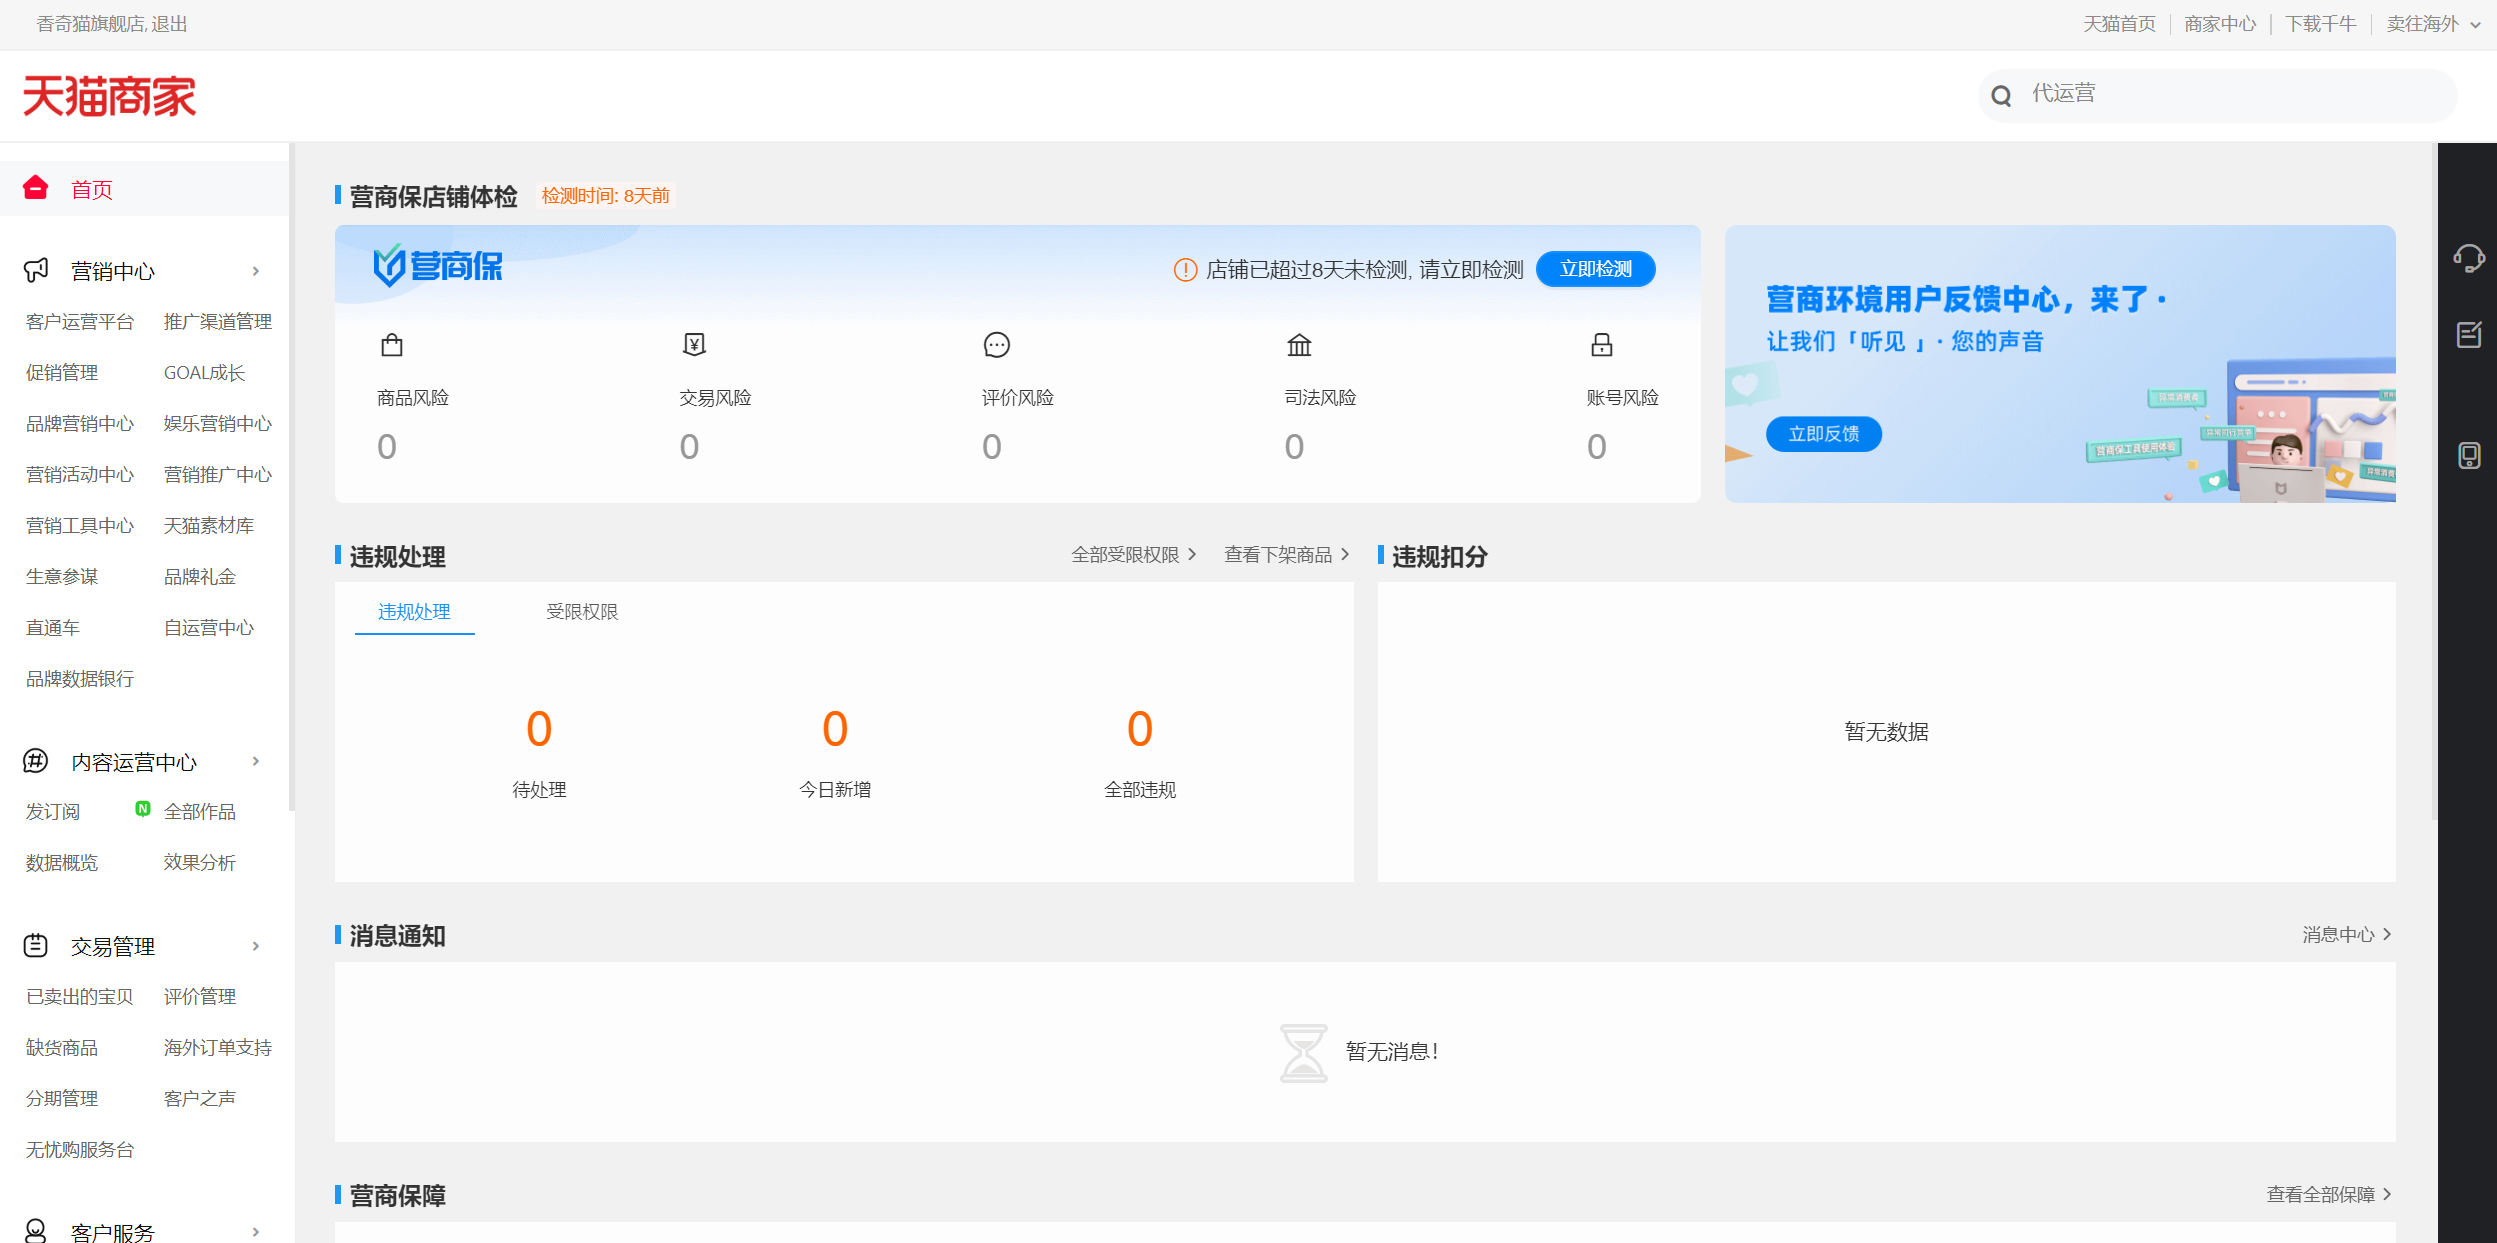Open 查看全部保障 link
Screen dimensions: 2497x1243
(2328, 1194)
